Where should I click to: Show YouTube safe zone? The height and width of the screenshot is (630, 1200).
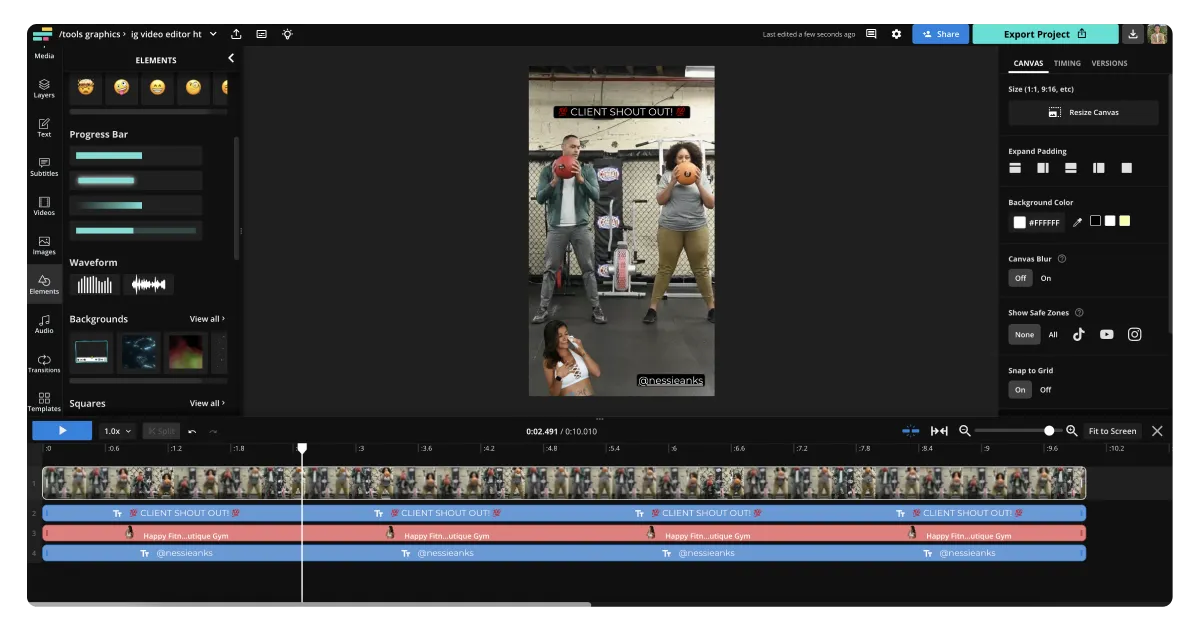point(1107,335)
